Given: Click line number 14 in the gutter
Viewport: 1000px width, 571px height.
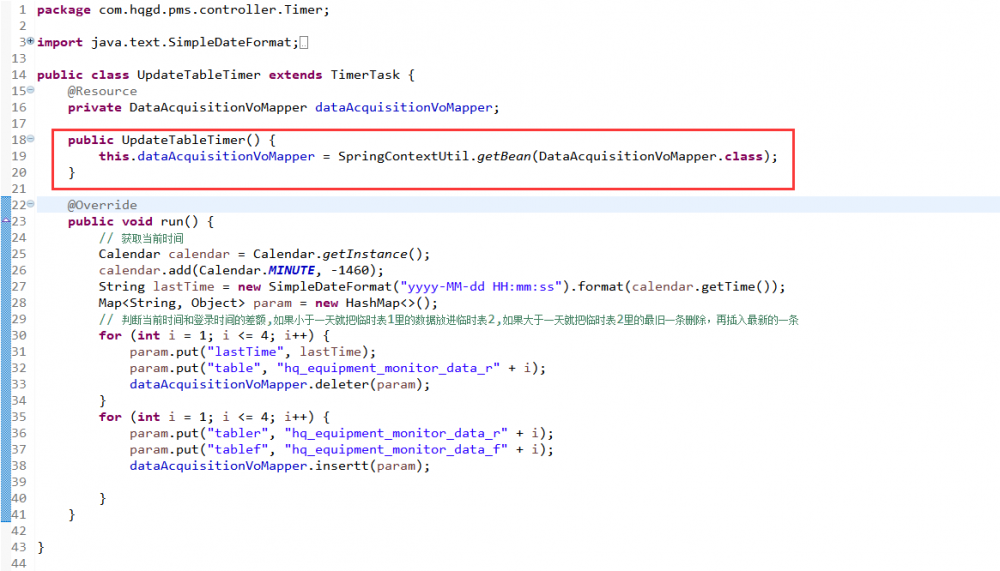Looking at the screenshot, I should (x=19, y=75).
